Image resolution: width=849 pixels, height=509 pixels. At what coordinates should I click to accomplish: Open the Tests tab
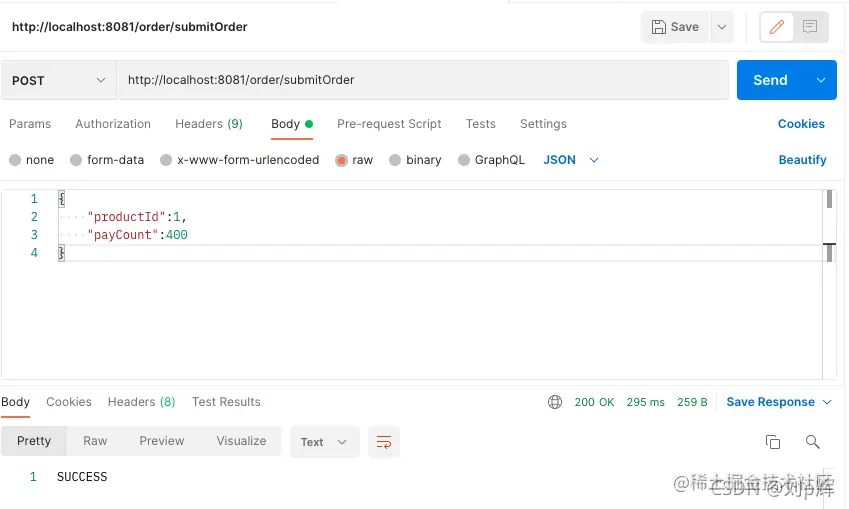pos(480,124)
